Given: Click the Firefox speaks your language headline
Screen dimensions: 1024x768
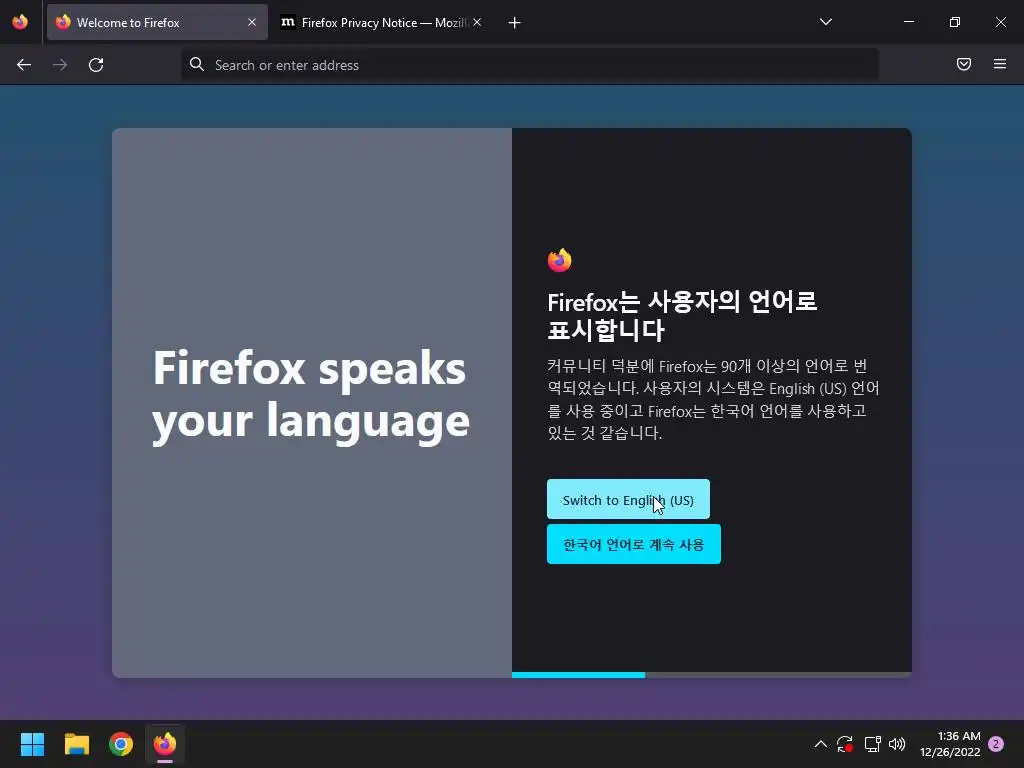Looking at the screenshot, I should [311, 396].
